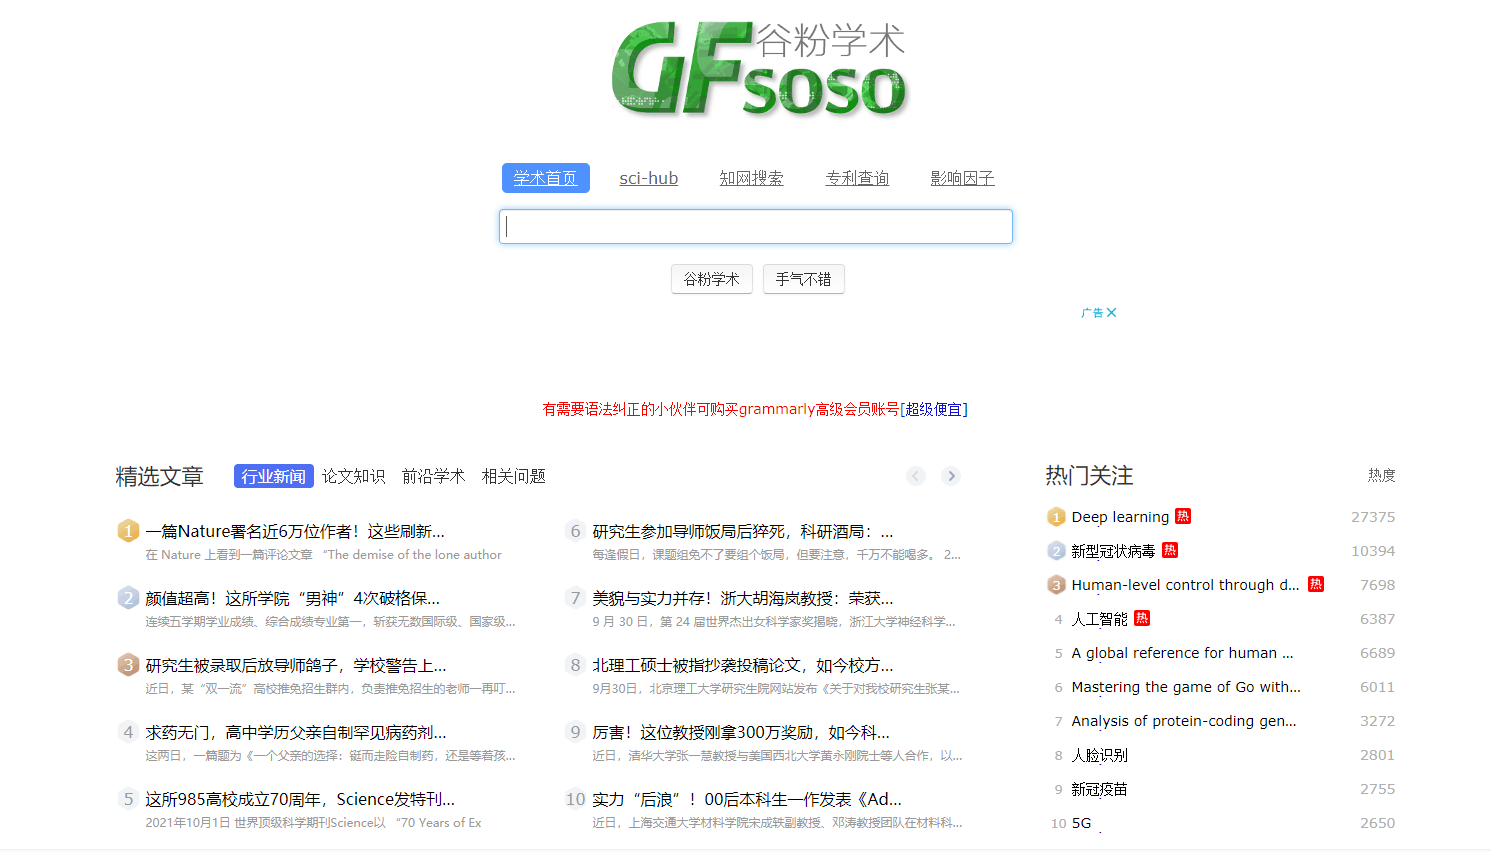The height and width of the screenshot is (852, 1491).
Task: Click heat value 27375
Action: tap(1373, 517)
